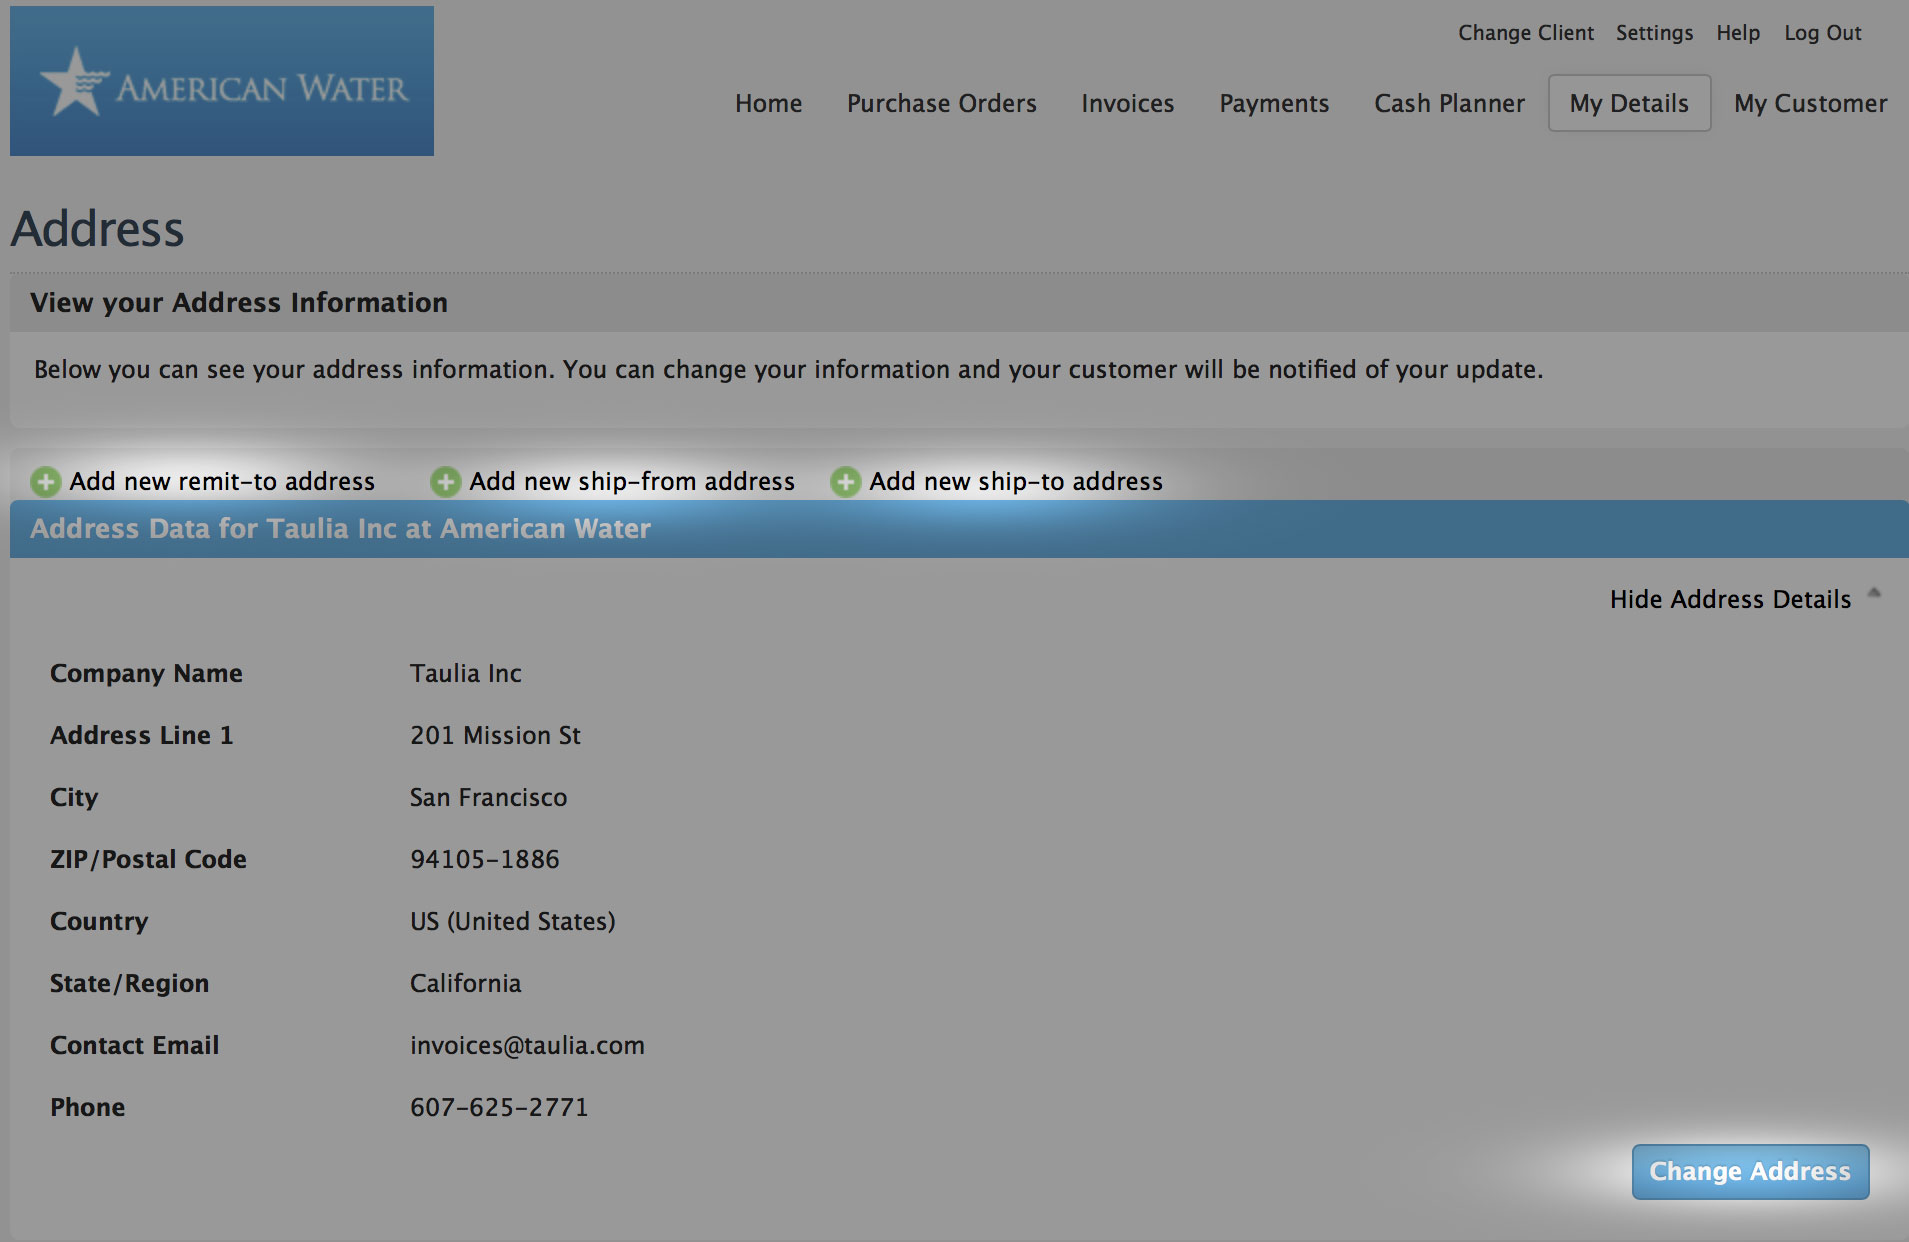Open the Home tab

pos(768,103)
